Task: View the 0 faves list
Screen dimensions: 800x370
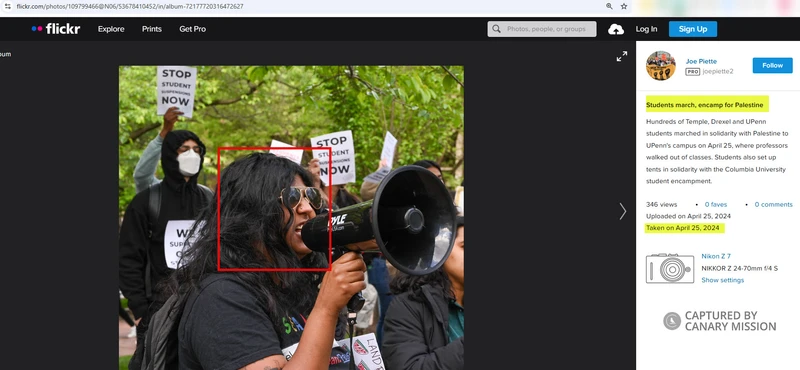Action: pyautogui.click(x=716, y=204)
